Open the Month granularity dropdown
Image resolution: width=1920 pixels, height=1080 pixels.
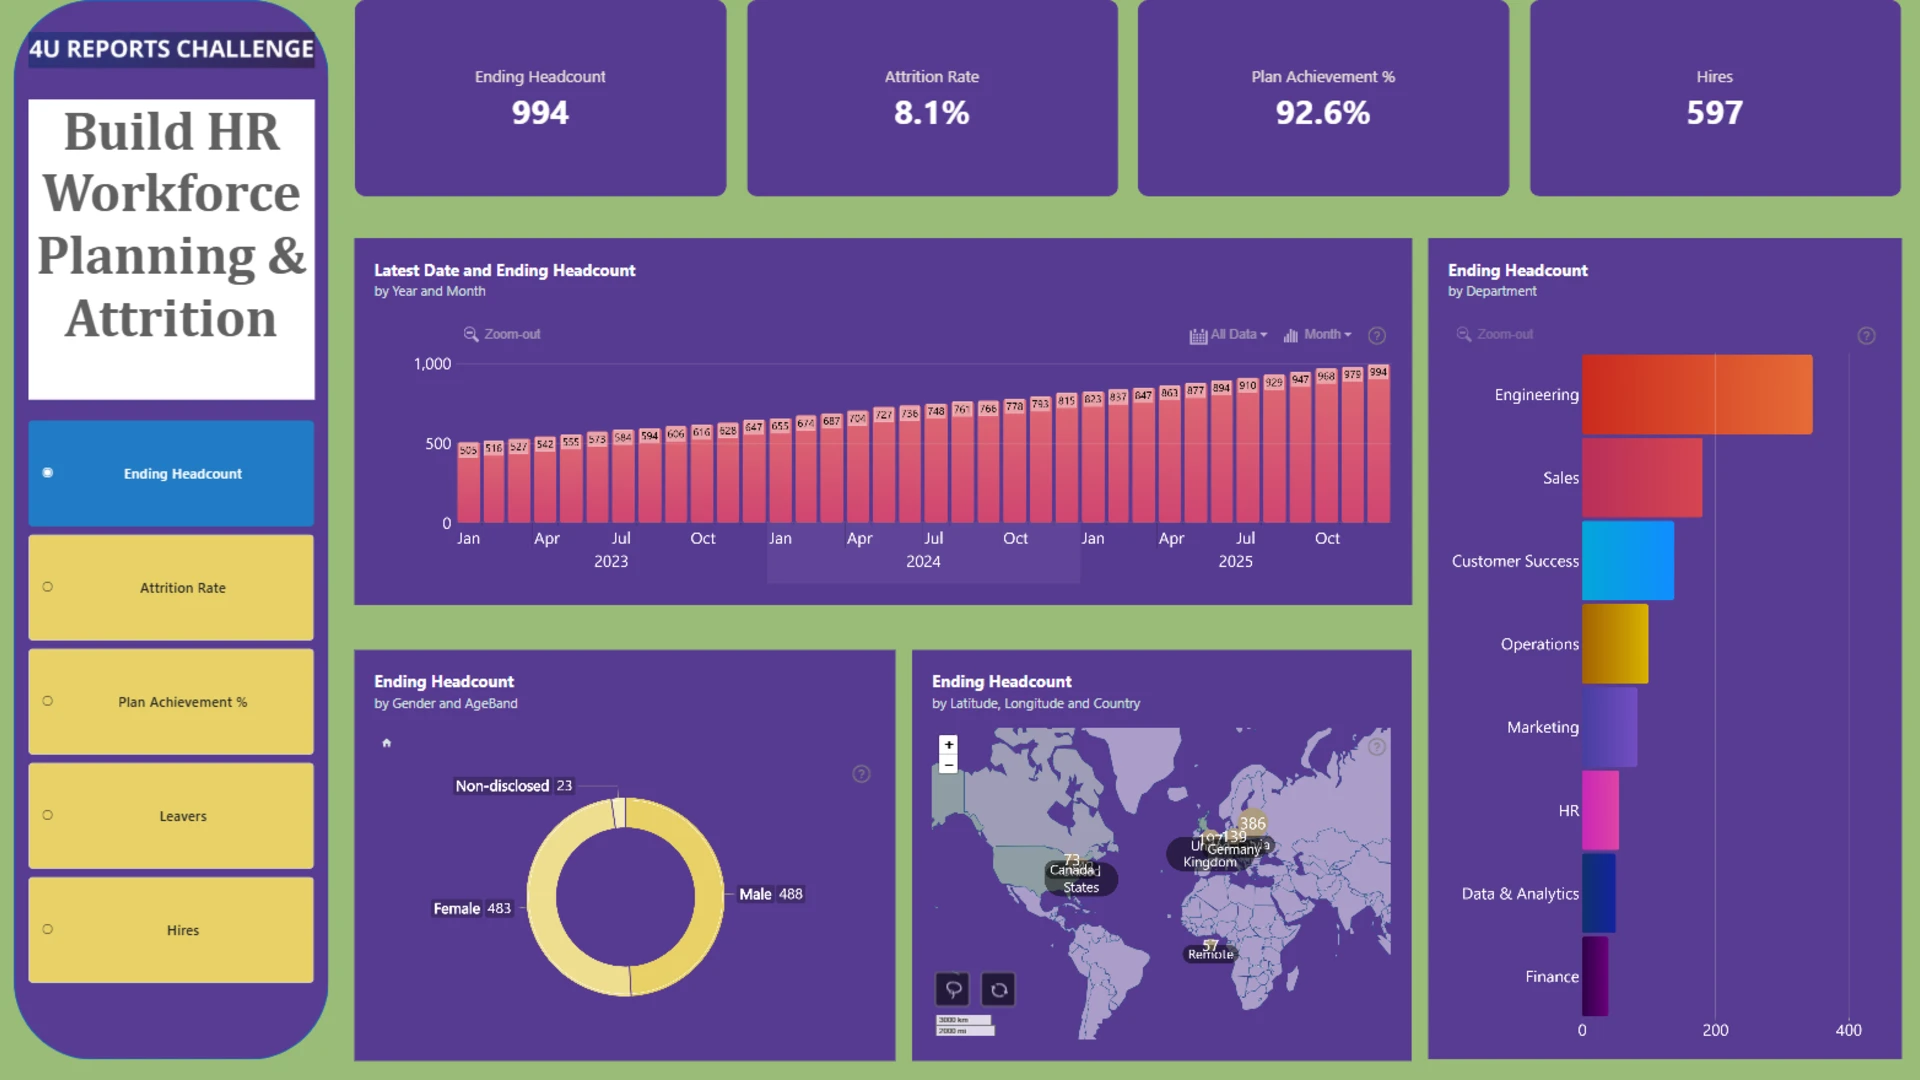[x=1317, y=335]
